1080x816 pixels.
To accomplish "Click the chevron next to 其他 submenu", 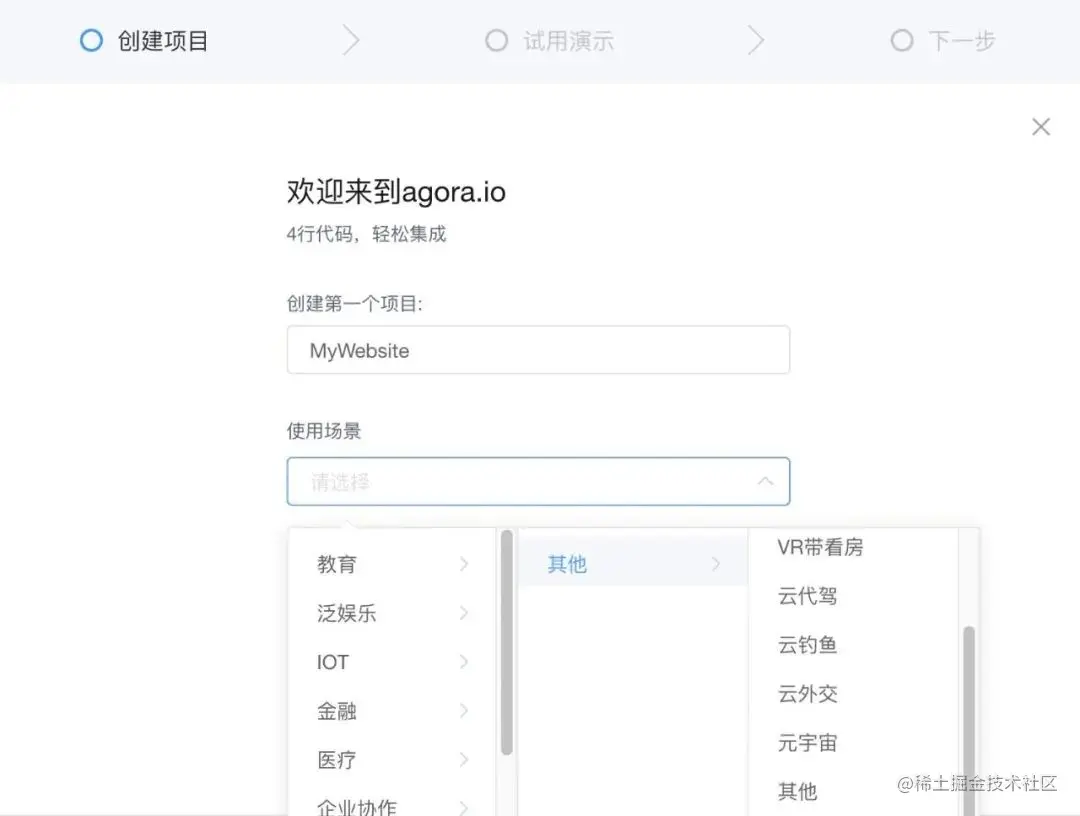I will click(x=716, y=564).
